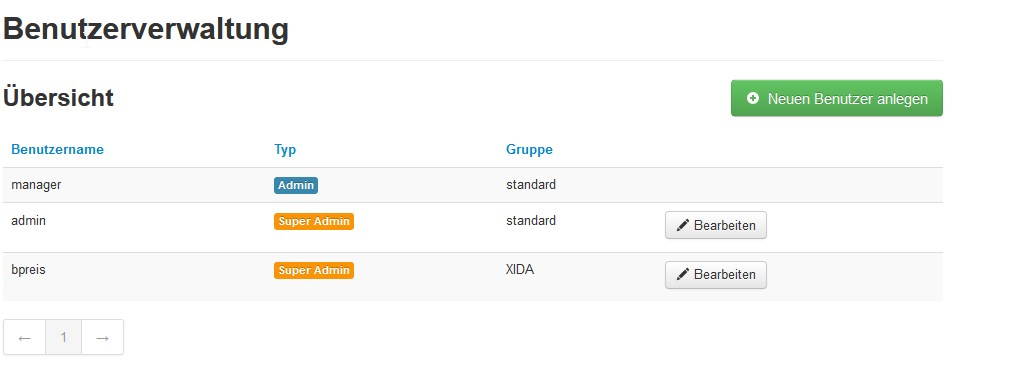This screenshot has width=1016, height=382.
Task: Click the Super Admin badge in admin's row
Action: [314, 221]
